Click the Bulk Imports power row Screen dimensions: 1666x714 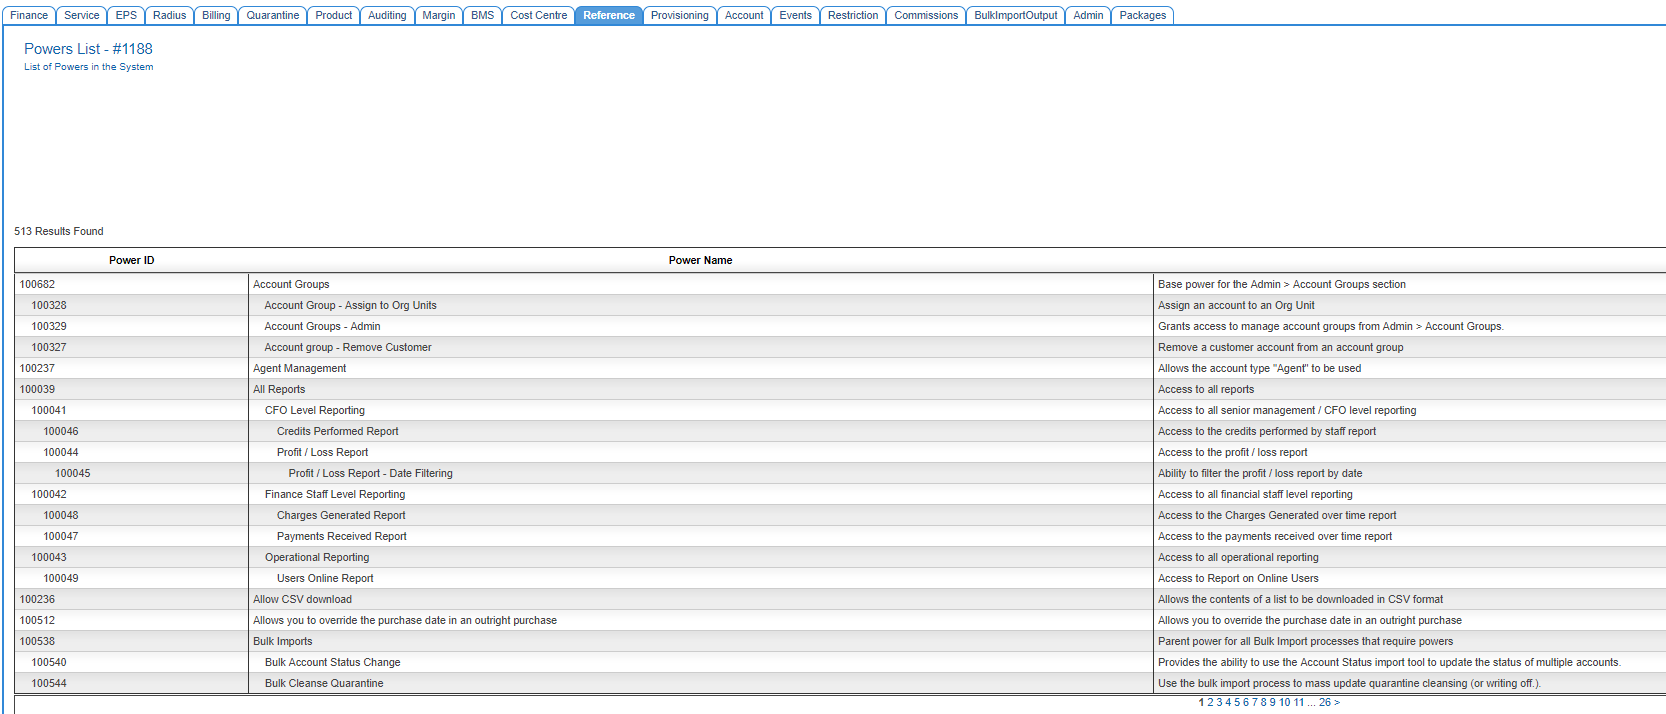pyautogui.click(x=282, y=641)
